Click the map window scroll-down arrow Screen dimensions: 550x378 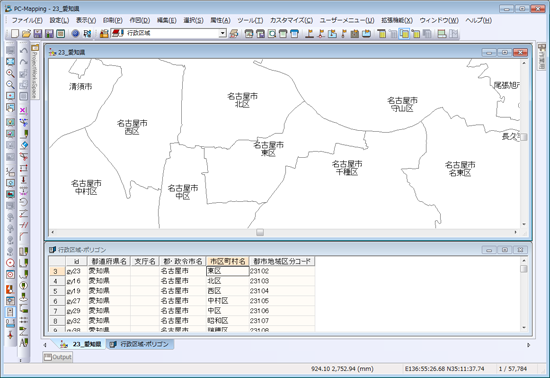coord(524,224)
